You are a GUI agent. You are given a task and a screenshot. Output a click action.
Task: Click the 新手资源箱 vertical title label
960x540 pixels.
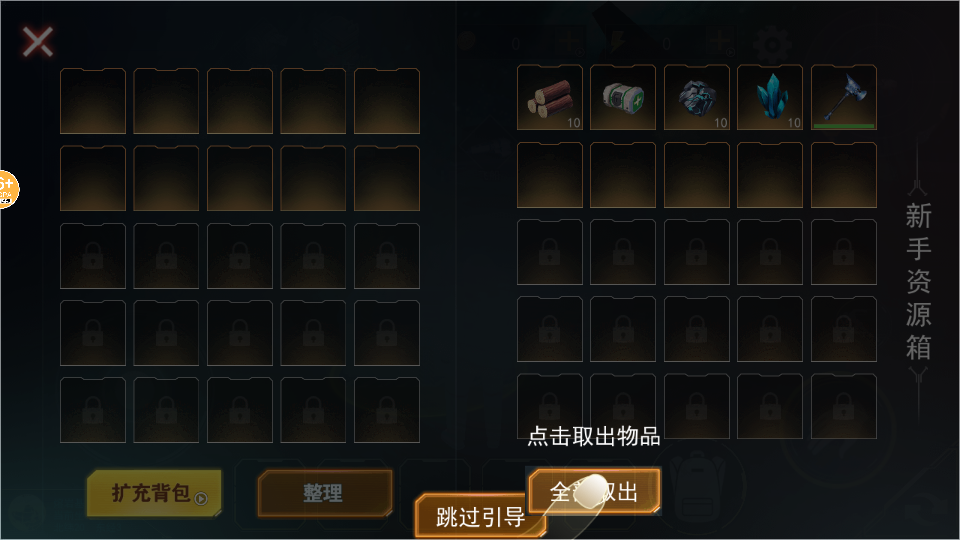point(918,282)
